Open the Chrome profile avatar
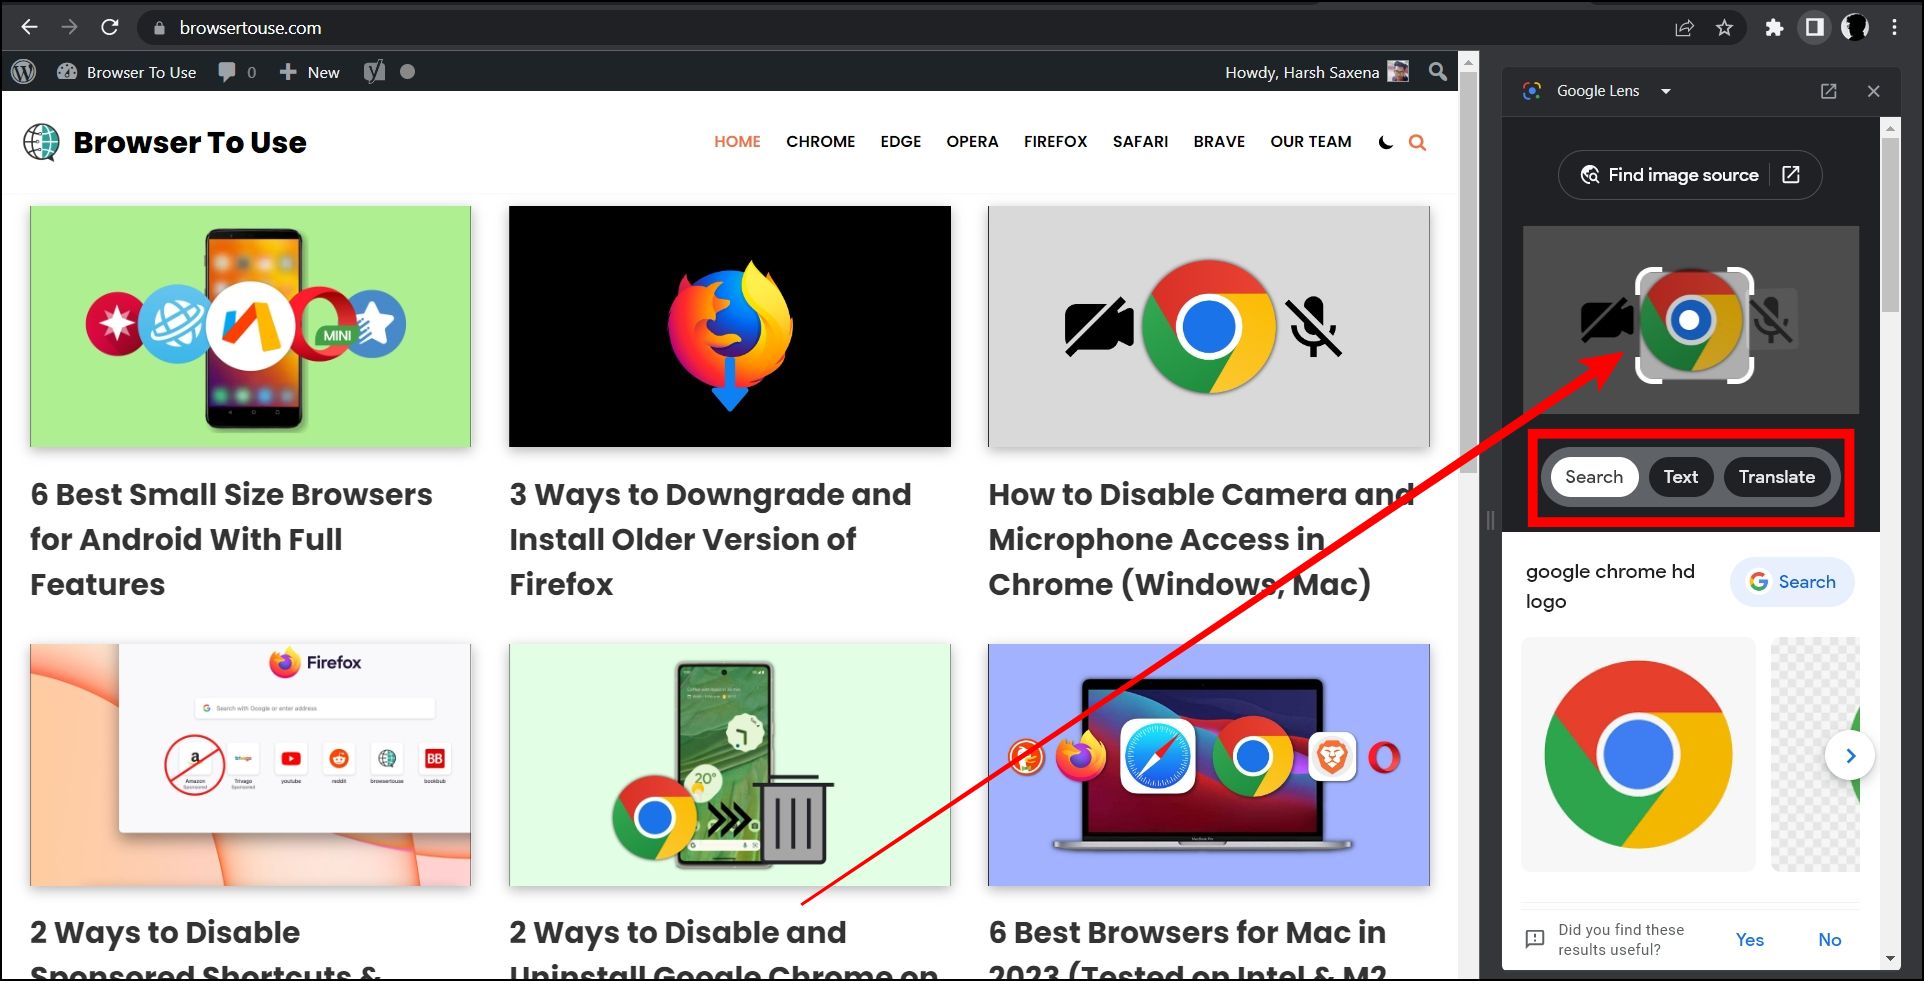The image size is (1924, 981). coord(1855,28)
